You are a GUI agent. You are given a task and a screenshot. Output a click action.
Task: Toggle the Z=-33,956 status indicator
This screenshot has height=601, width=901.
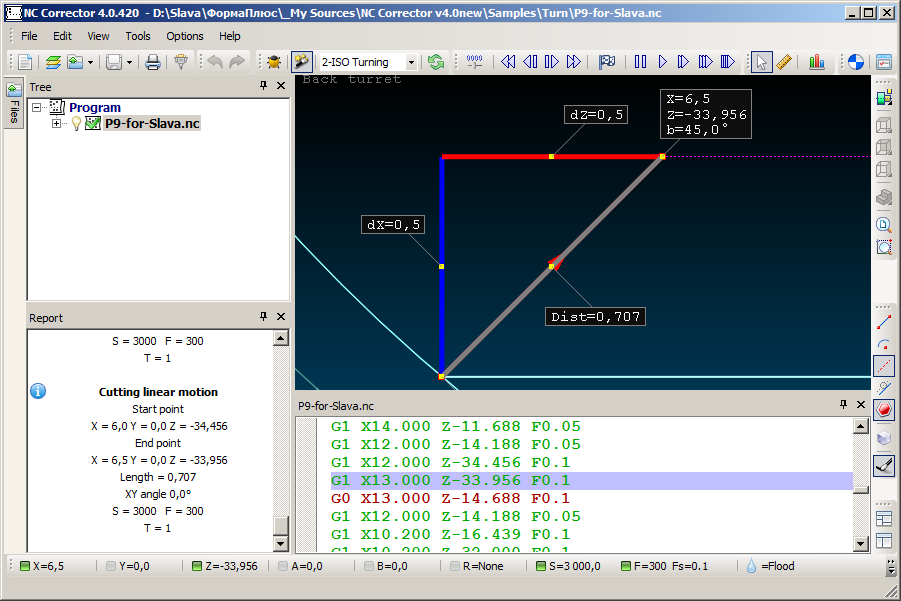pos(225,566)
